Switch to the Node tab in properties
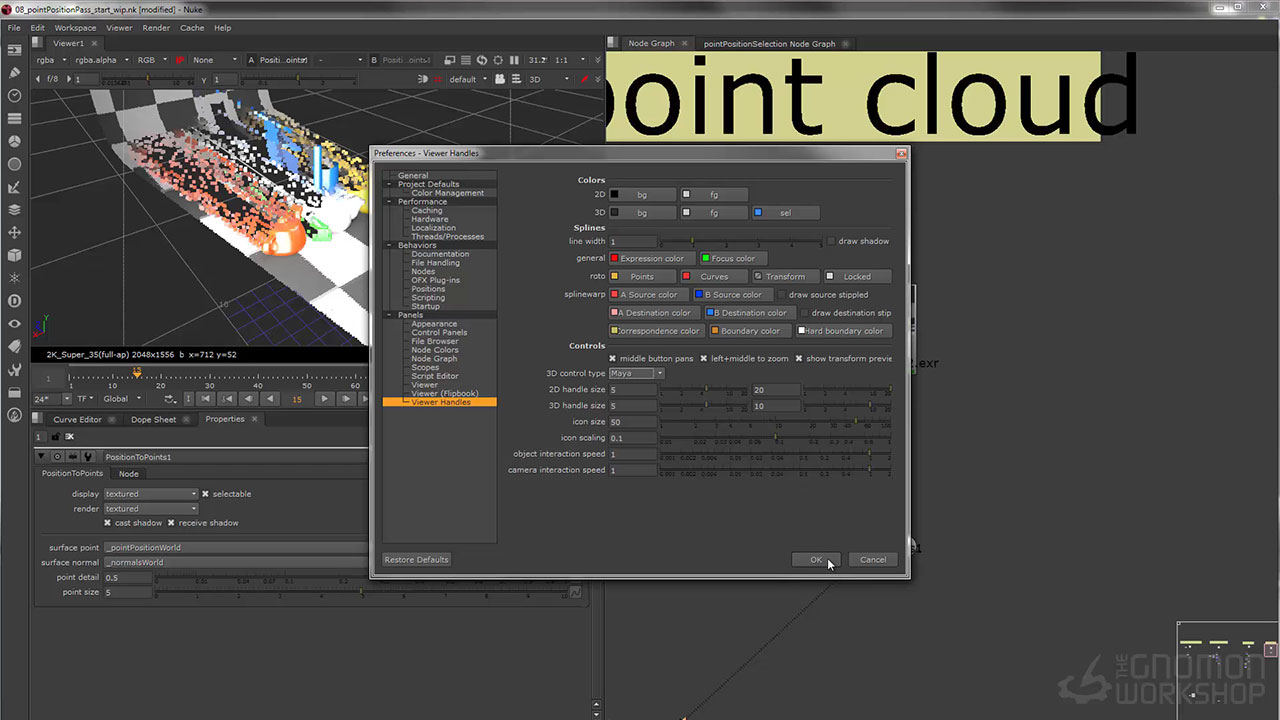The width and height of the screenshot is (1280, 720). [129, 474]
